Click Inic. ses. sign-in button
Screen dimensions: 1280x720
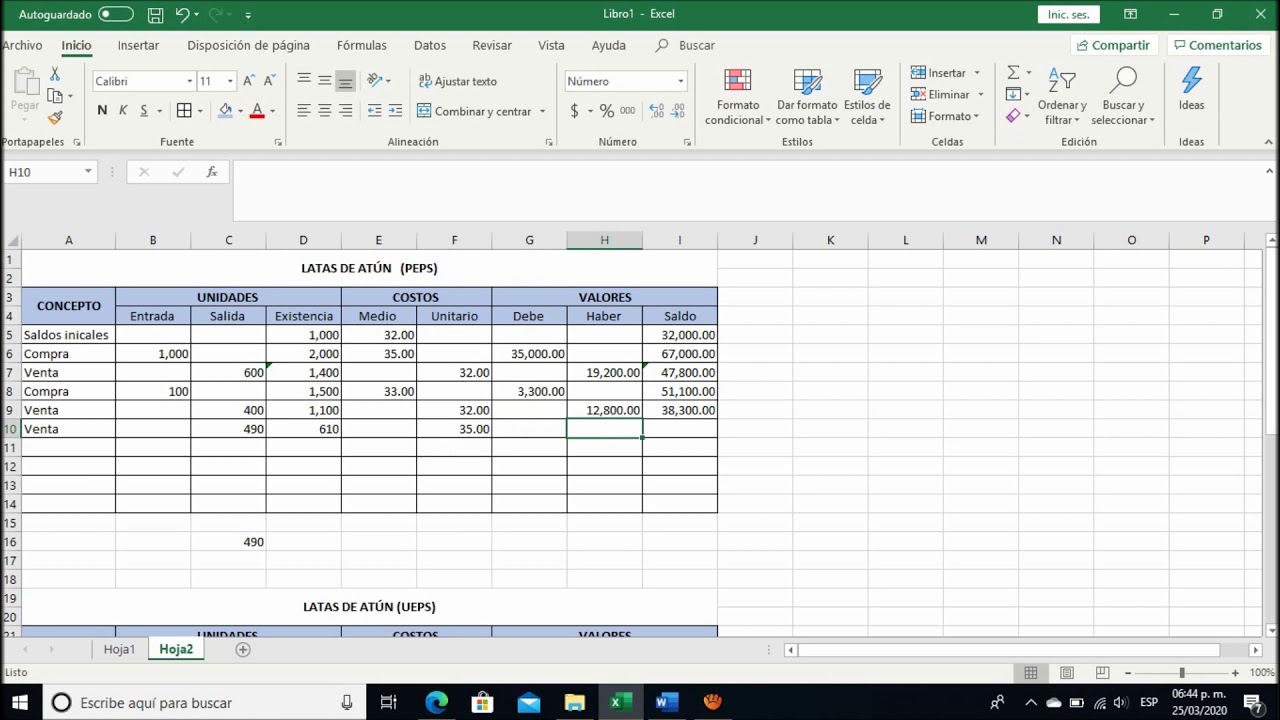click(1068, 15)
